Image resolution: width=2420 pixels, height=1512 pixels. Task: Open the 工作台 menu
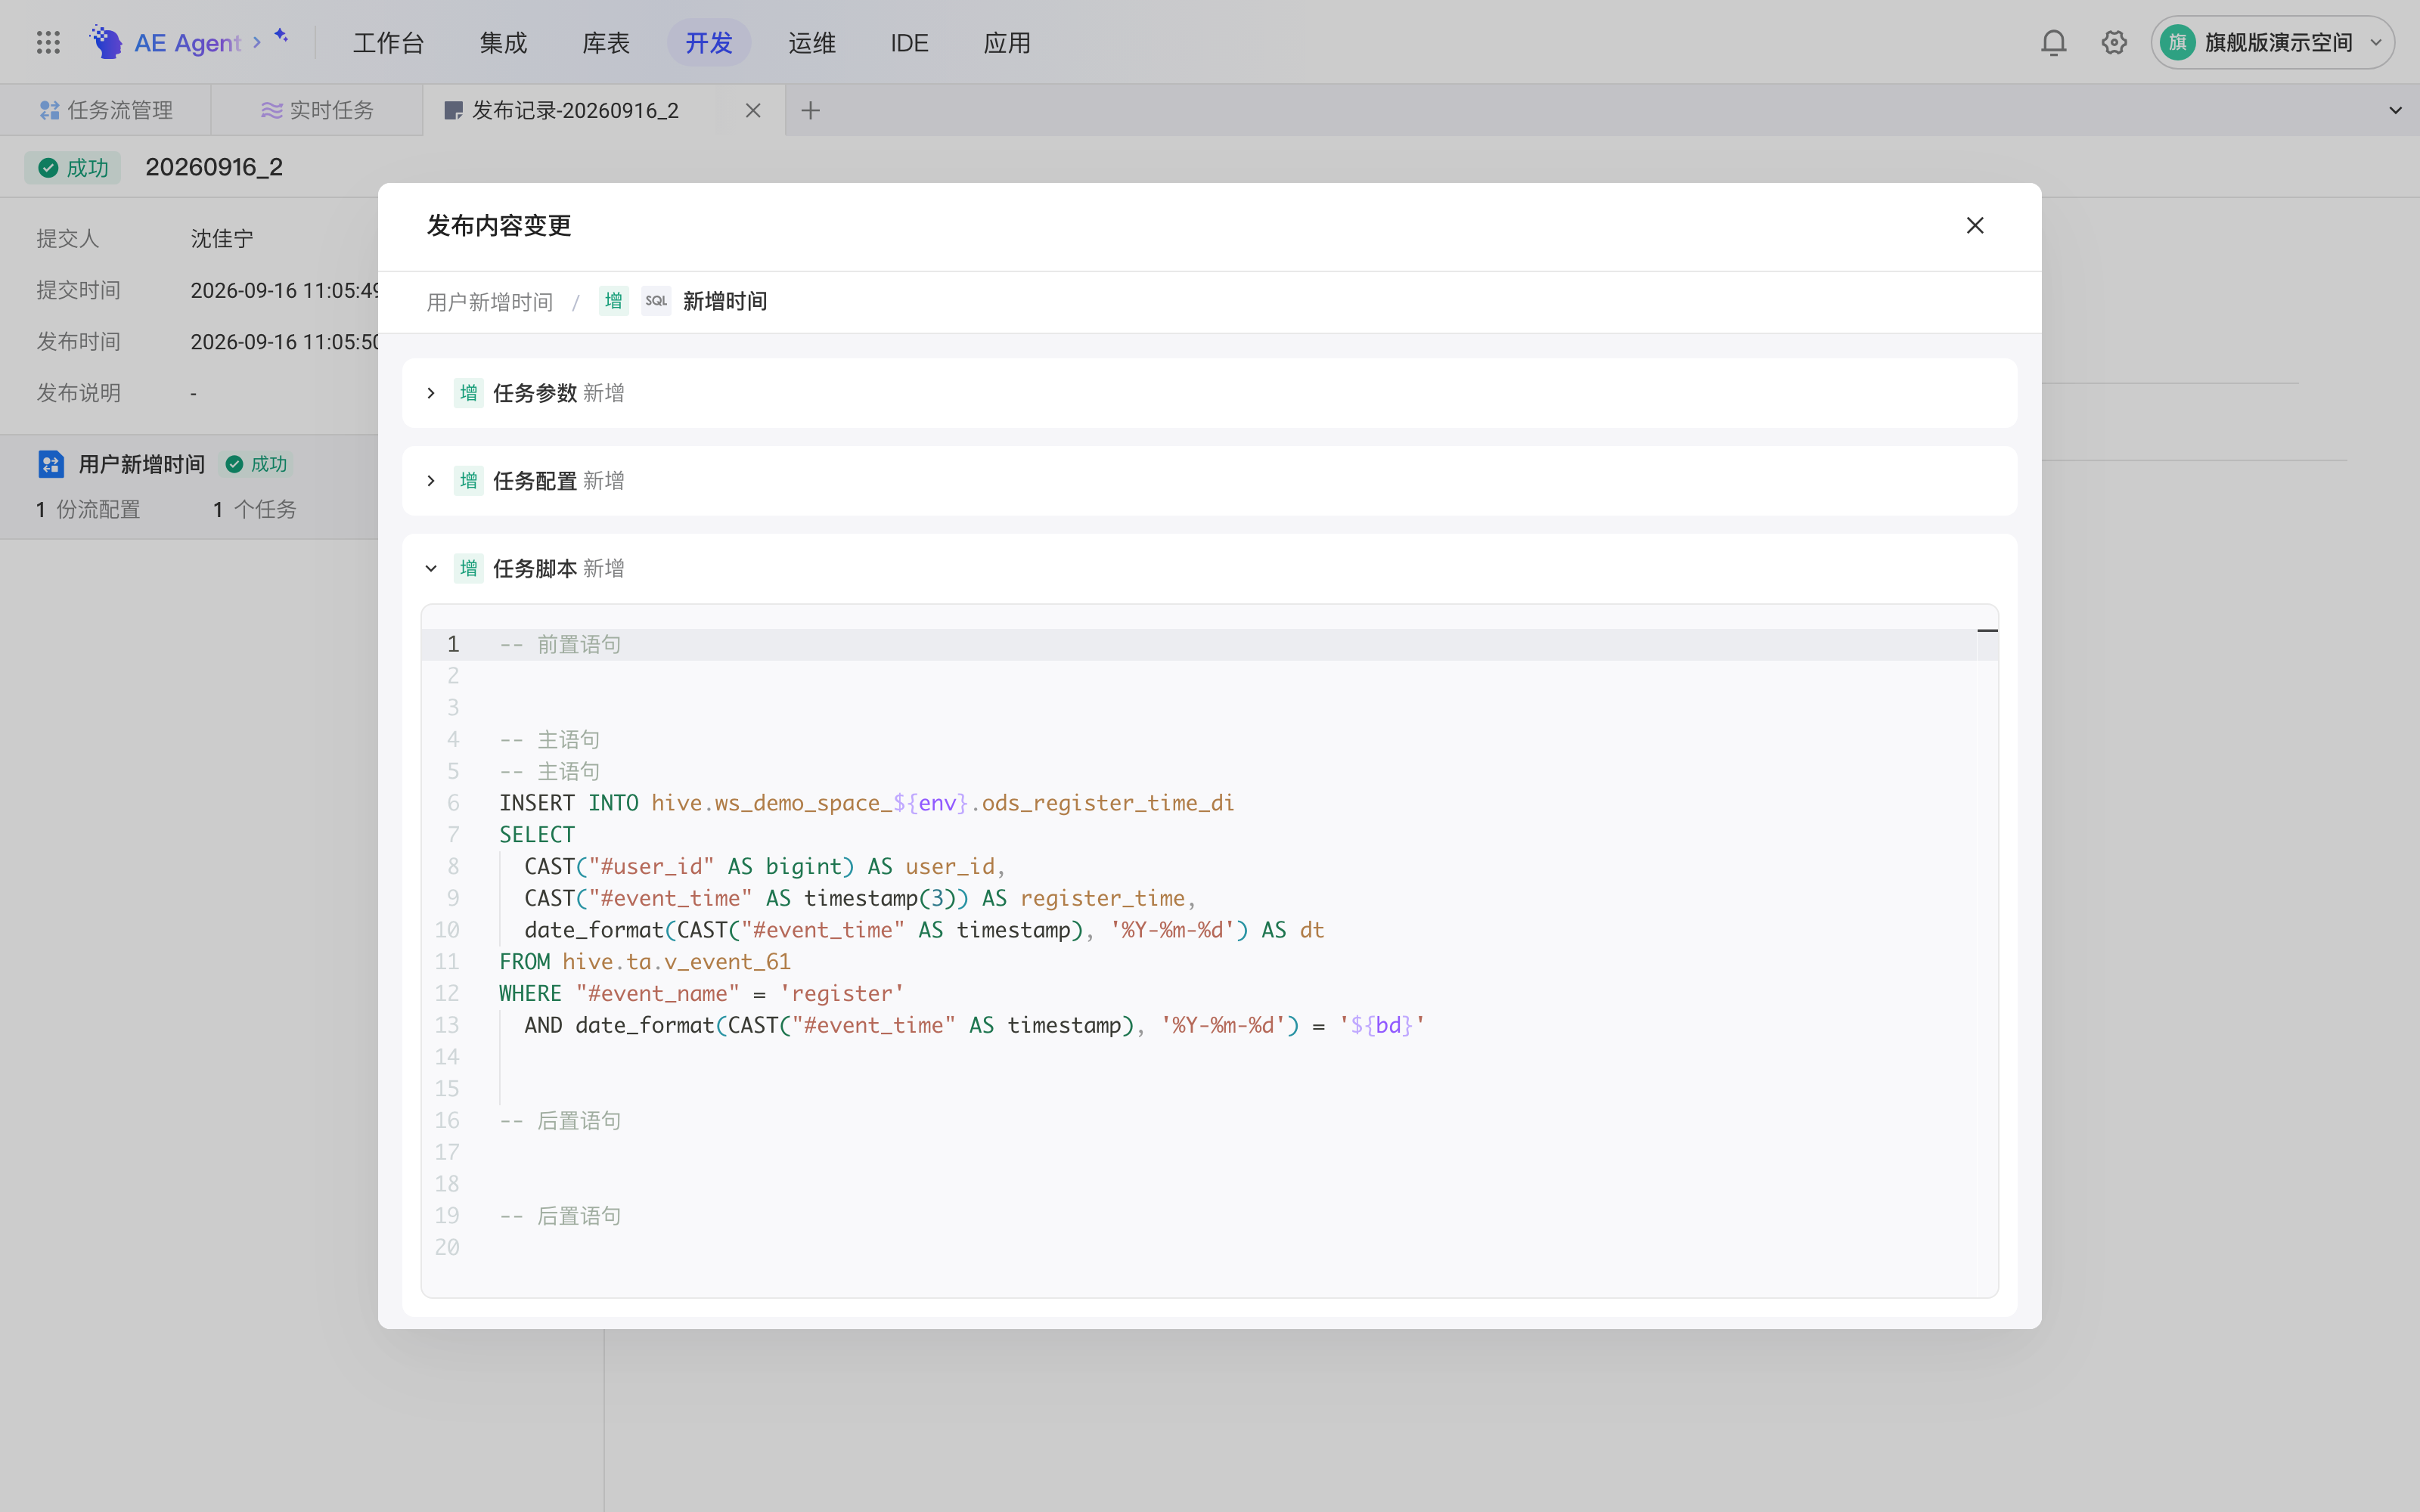389,43
